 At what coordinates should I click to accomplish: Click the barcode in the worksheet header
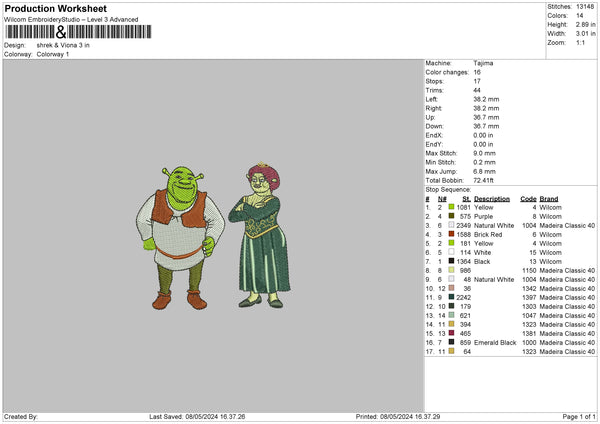[x=77, y=32]
